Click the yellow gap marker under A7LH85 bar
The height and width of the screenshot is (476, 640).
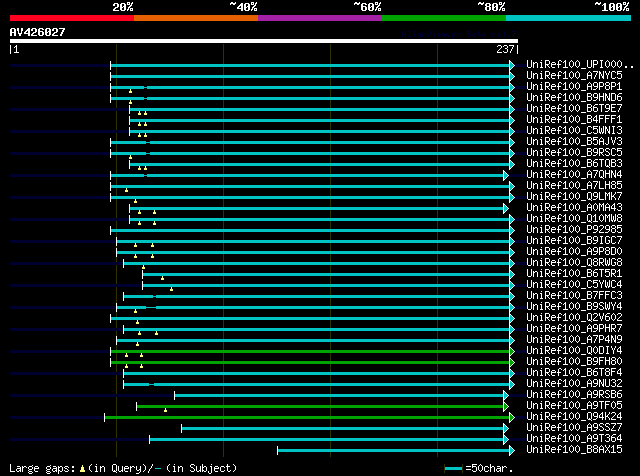point(127,190)
